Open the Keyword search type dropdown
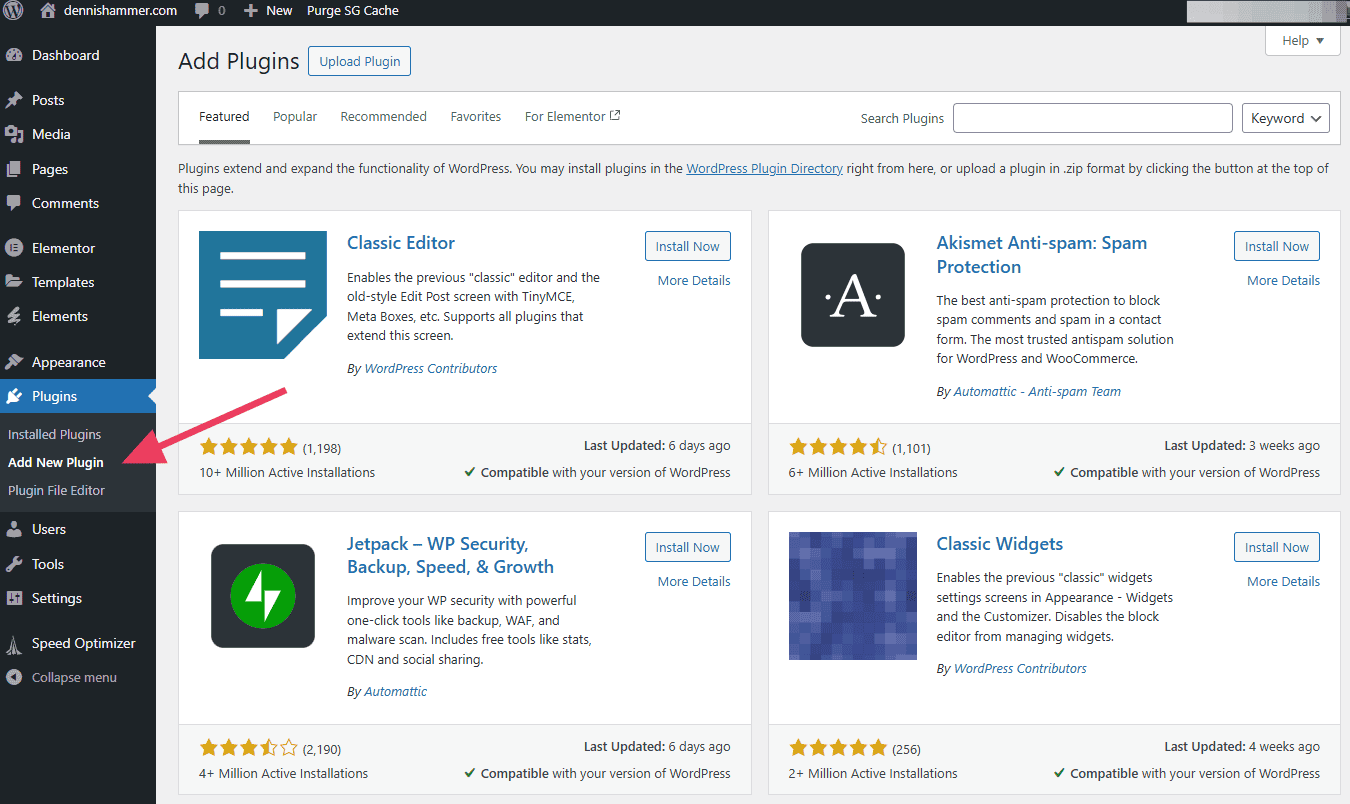This screenshot has width=1350, height=804. point(1285,118)
